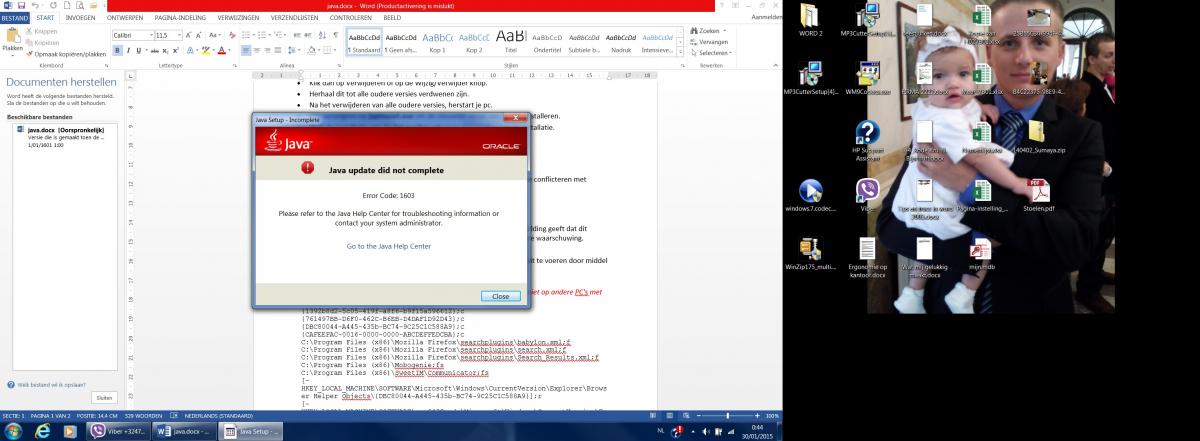Switch to the INVOEGEN tab

coord(80,18)
